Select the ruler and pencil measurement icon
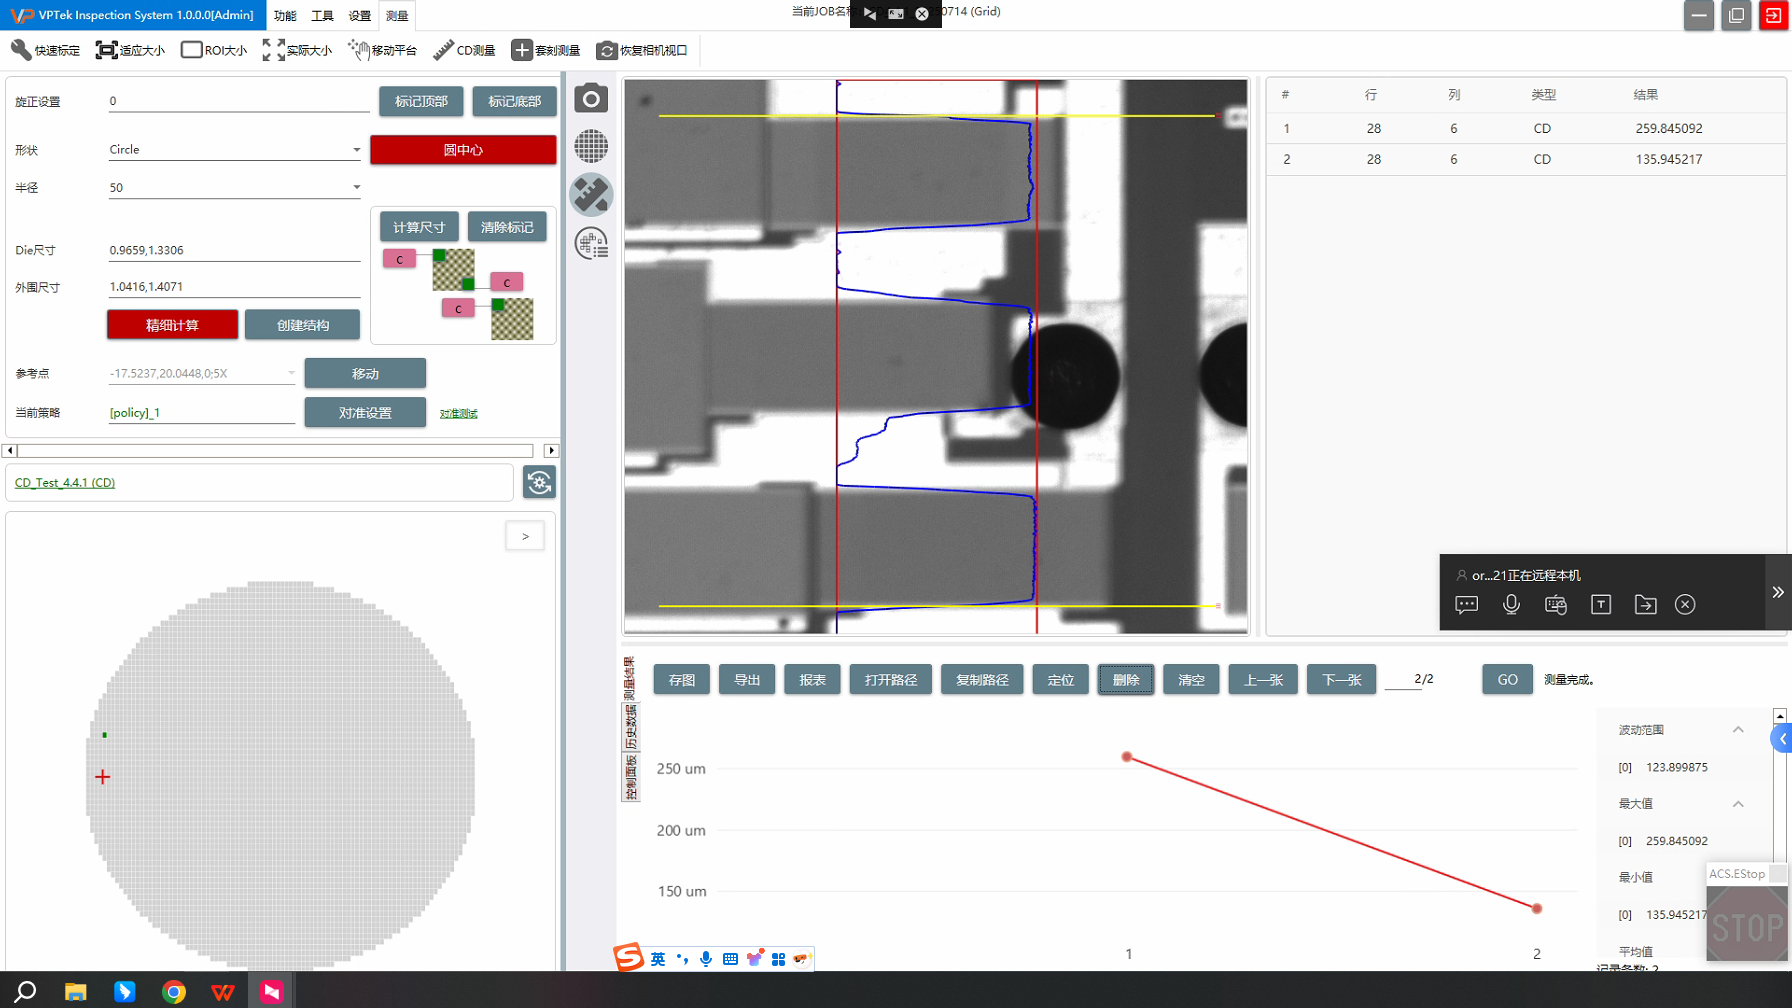This screenshot has width=1792, height=1008. tap(591, 194)
